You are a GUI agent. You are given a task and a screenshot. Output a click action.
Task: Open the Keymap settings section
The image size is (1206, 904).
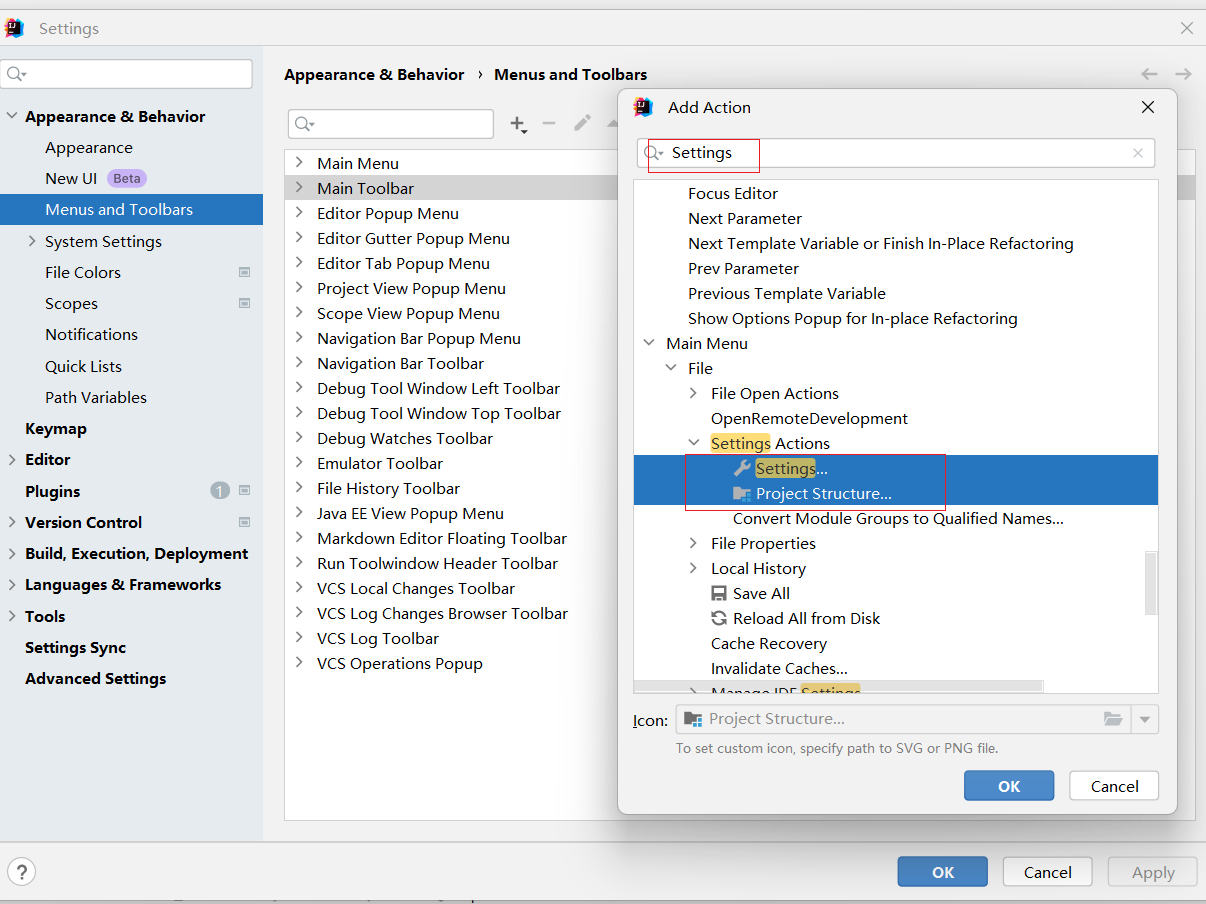(55, 428)
